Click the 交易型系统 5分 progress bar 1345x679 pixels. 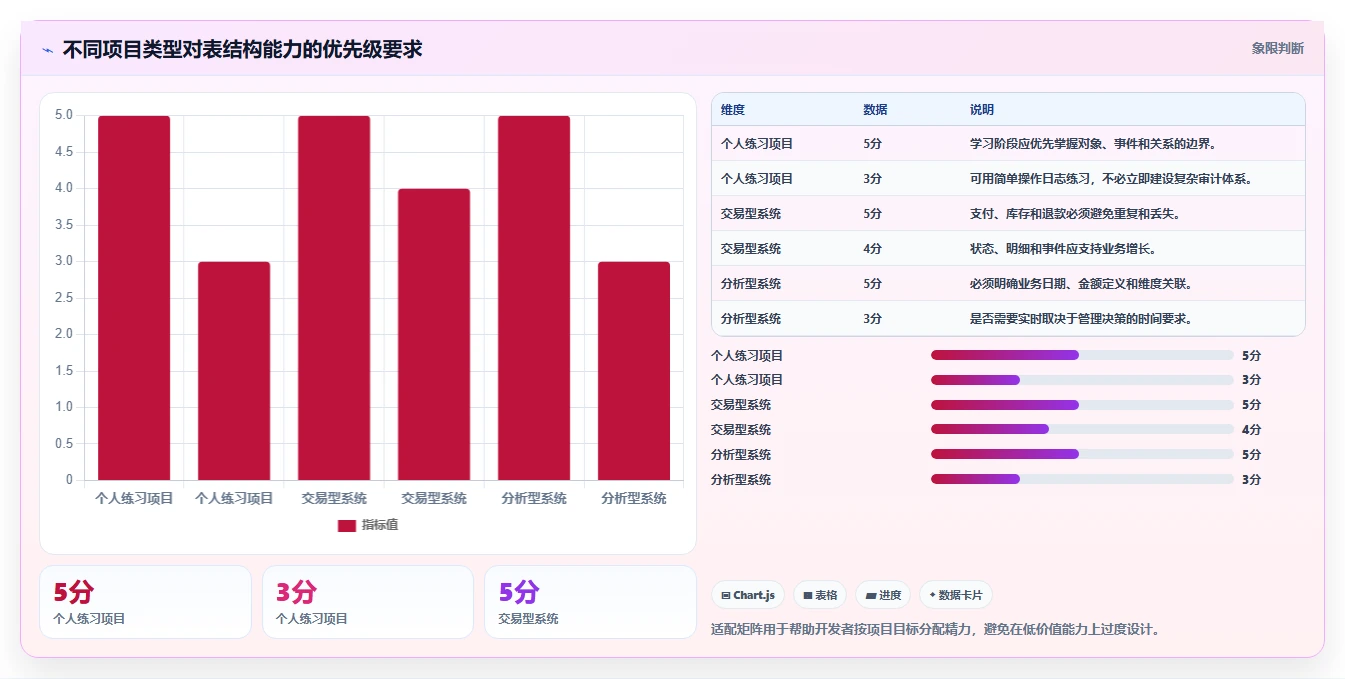pos(1082,405)
